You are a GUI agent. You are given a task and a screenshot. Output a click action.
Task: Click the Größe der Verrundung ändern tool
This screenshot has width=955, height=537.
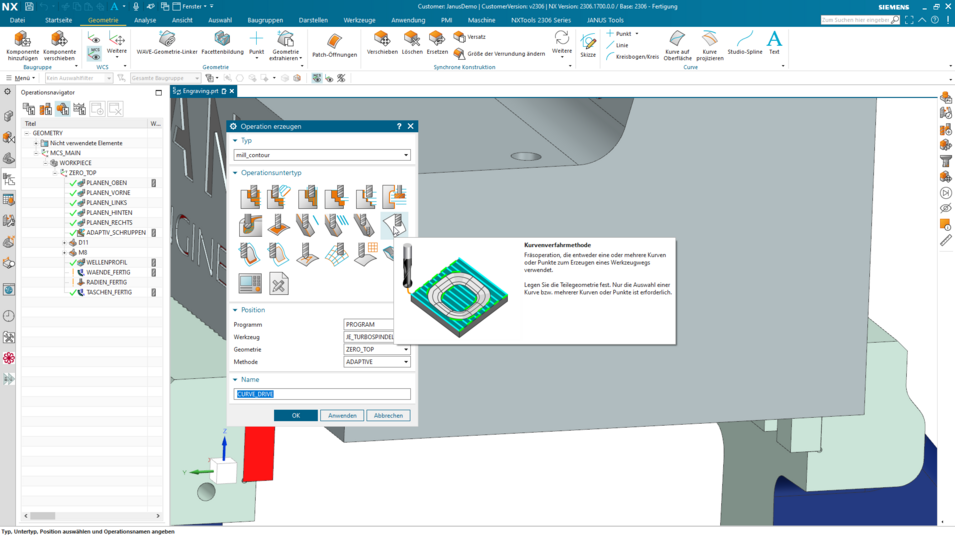499,54
